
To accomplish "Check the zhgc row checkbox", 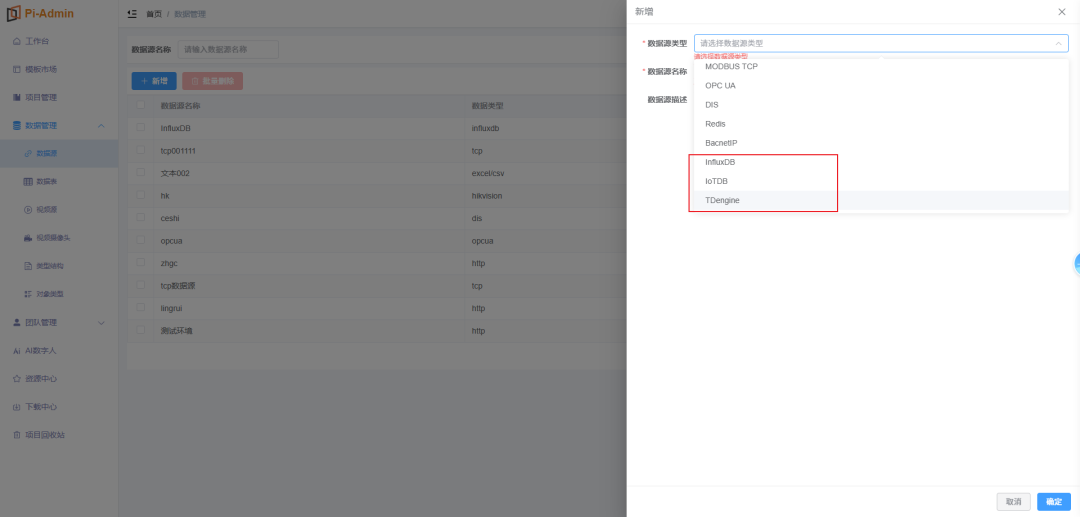I will (x=141, y=263).
